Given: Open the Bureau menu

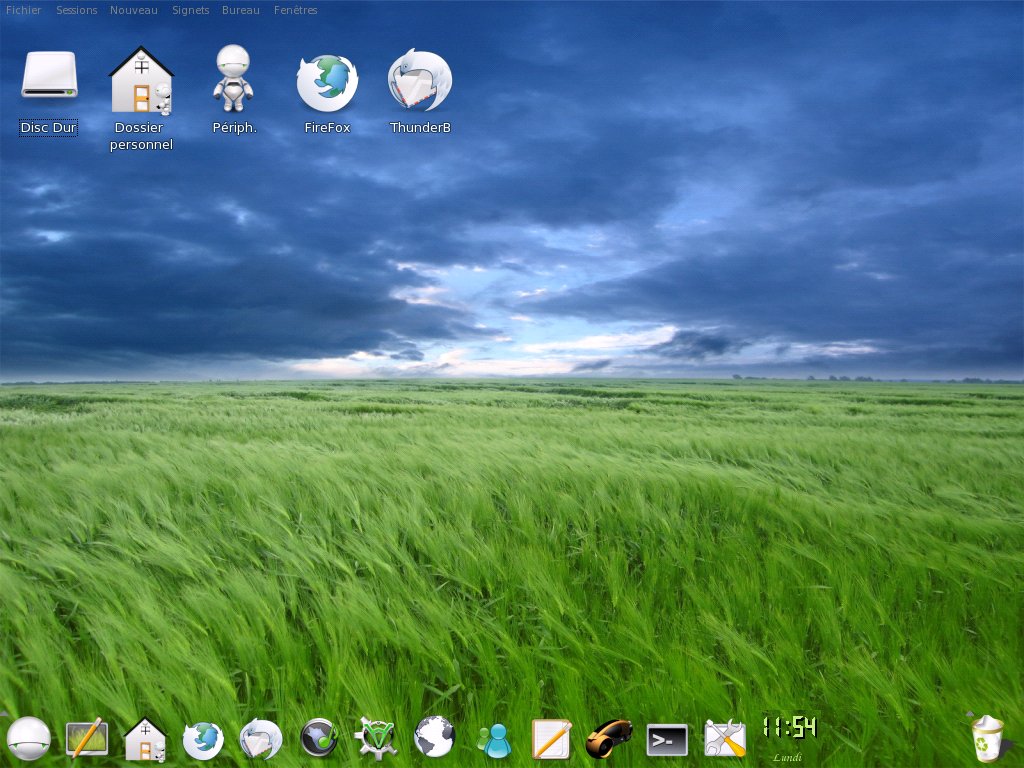Looking at the screenshot, I should pyautogui.click(x=240, y=10).
